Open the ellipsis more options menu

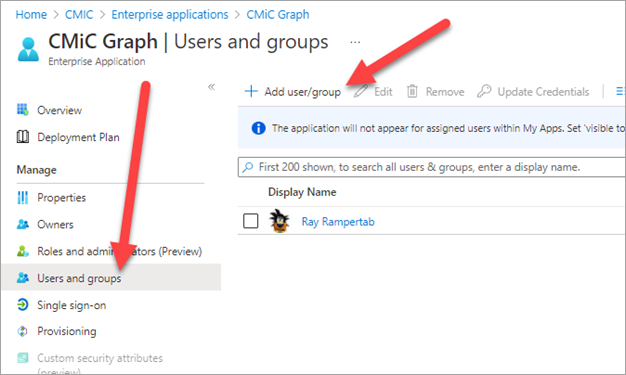tap(355, 42)
